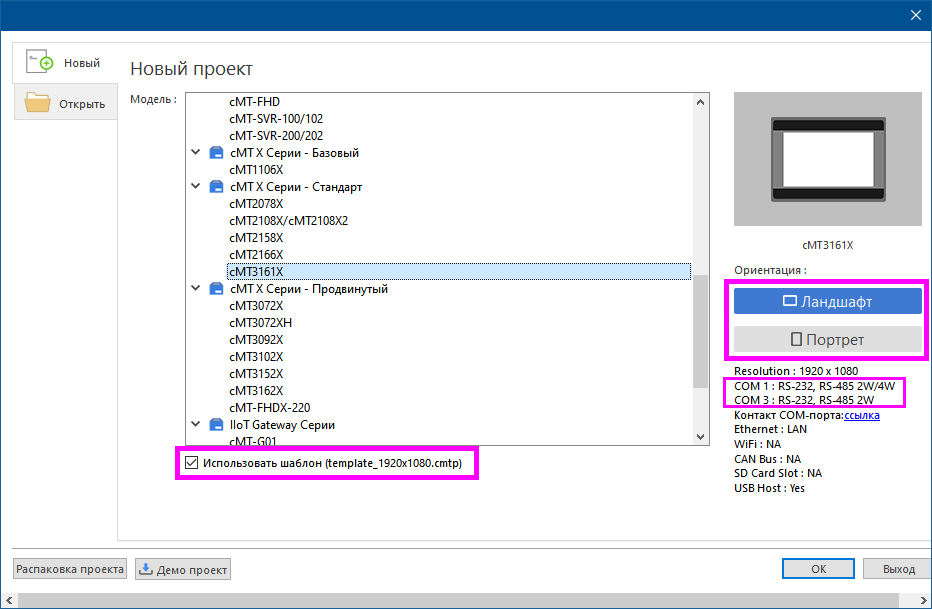This screenshot has width=932, height=609.
Task: Click the cMT3161X device preview image
Action: click(x=827, y=159)
